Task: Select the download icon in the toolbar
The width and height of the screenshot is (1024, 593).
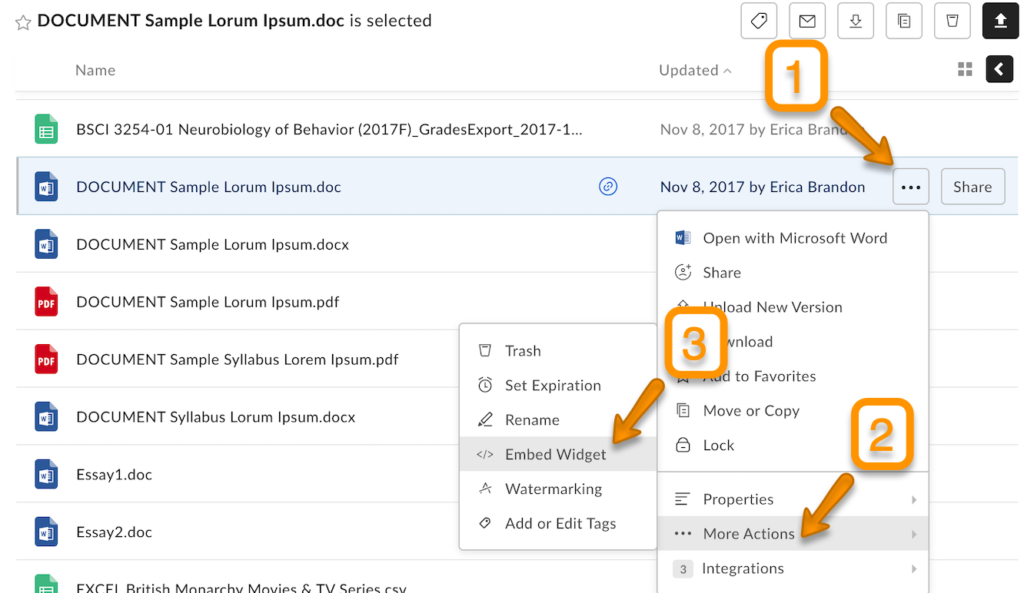Action: (x=855, y=20)
